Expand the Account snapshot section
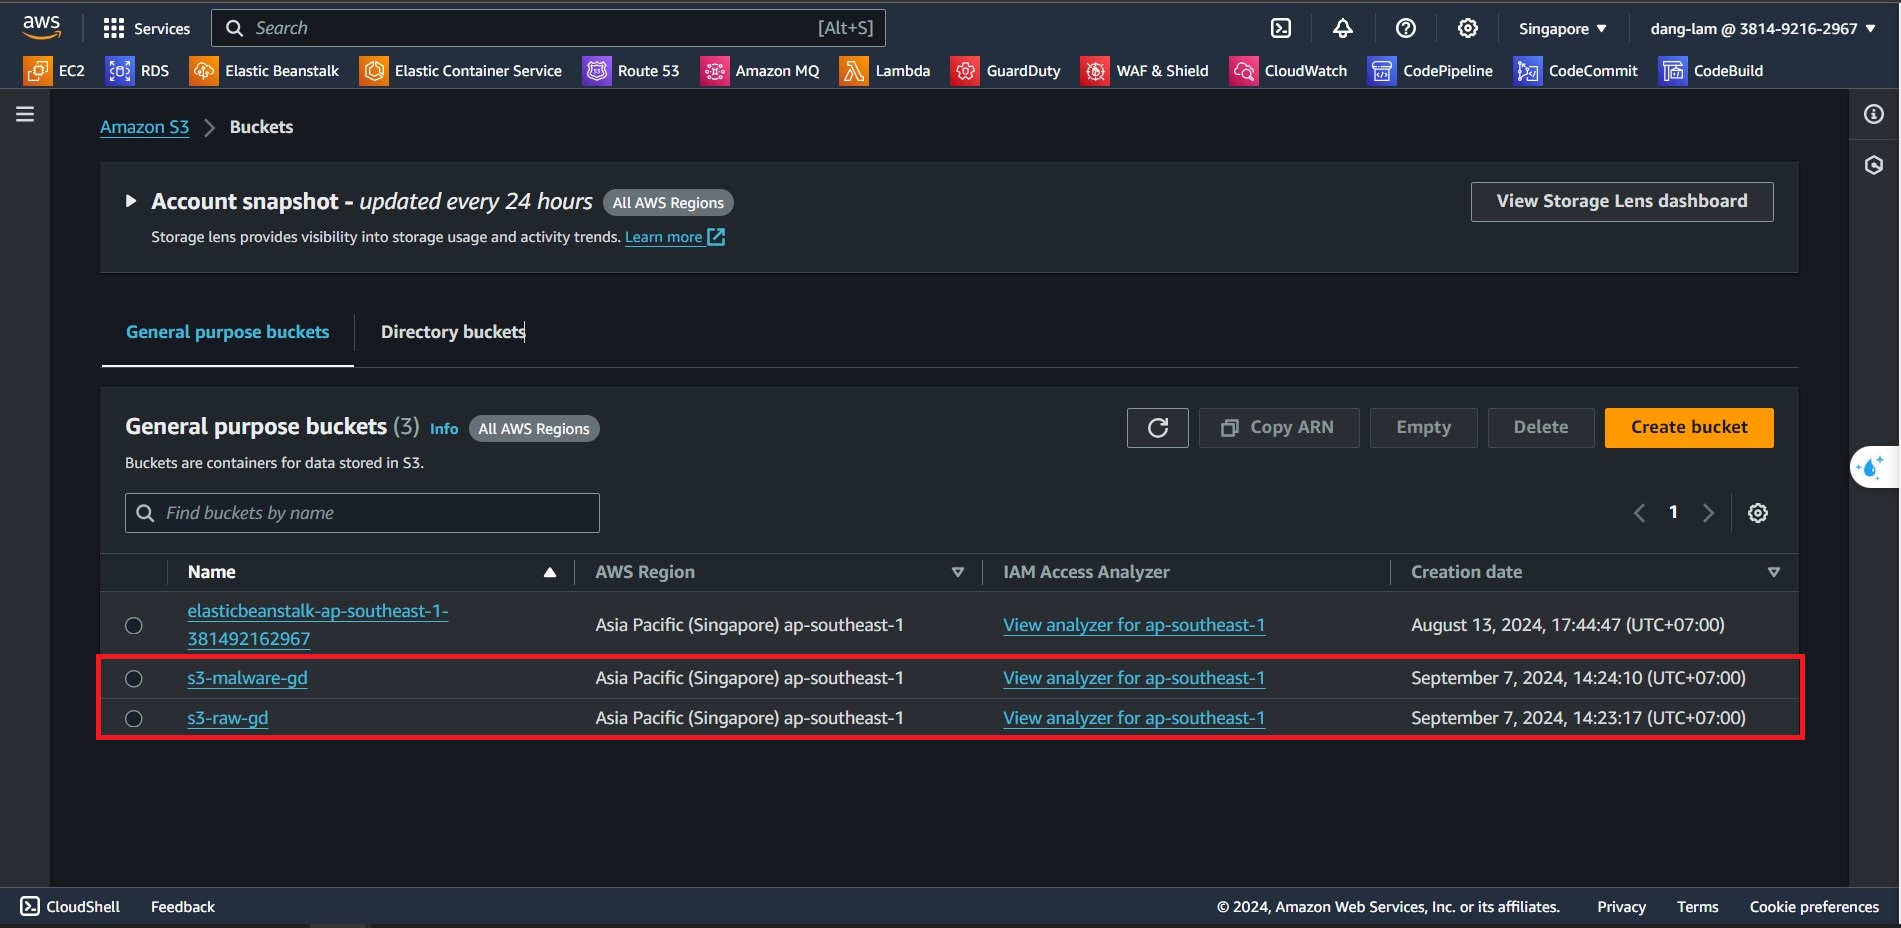1901x928 pixels. [130, 201]
